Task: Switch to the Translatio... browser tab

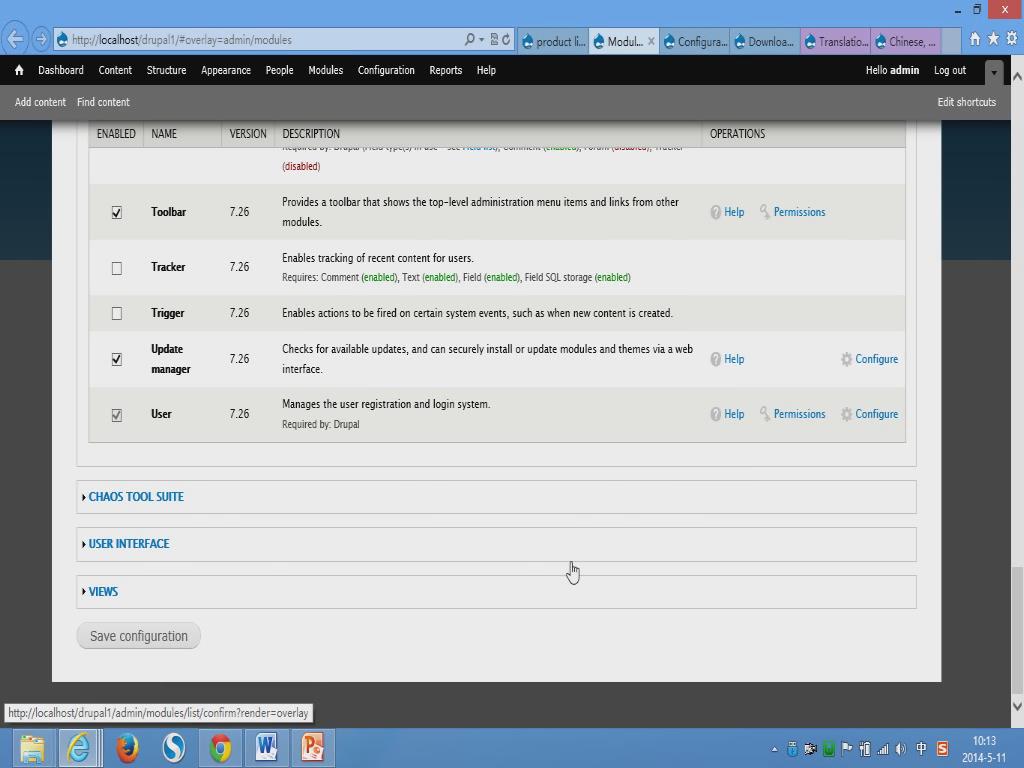Action: pos(836,42)
